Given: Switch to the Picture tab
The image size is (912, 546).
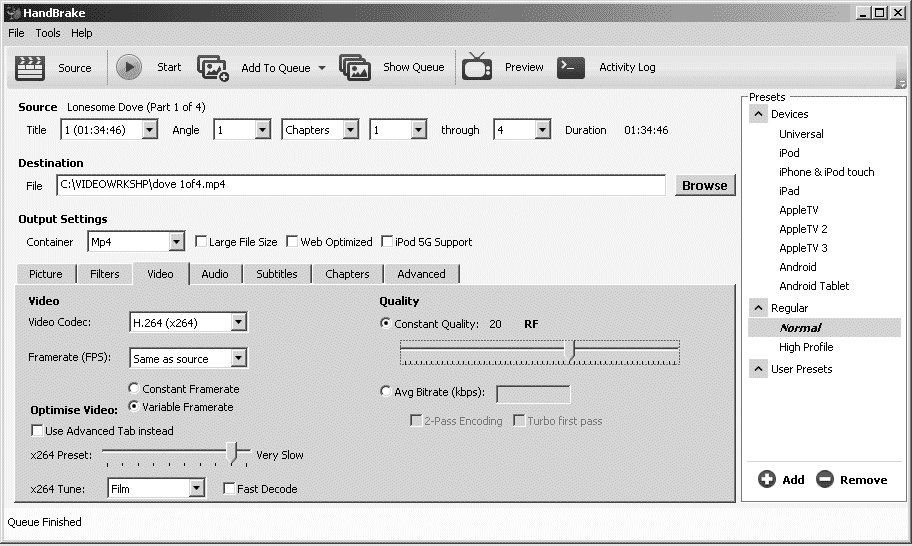Looking at the screenshot, I should (x=46, y=274).
